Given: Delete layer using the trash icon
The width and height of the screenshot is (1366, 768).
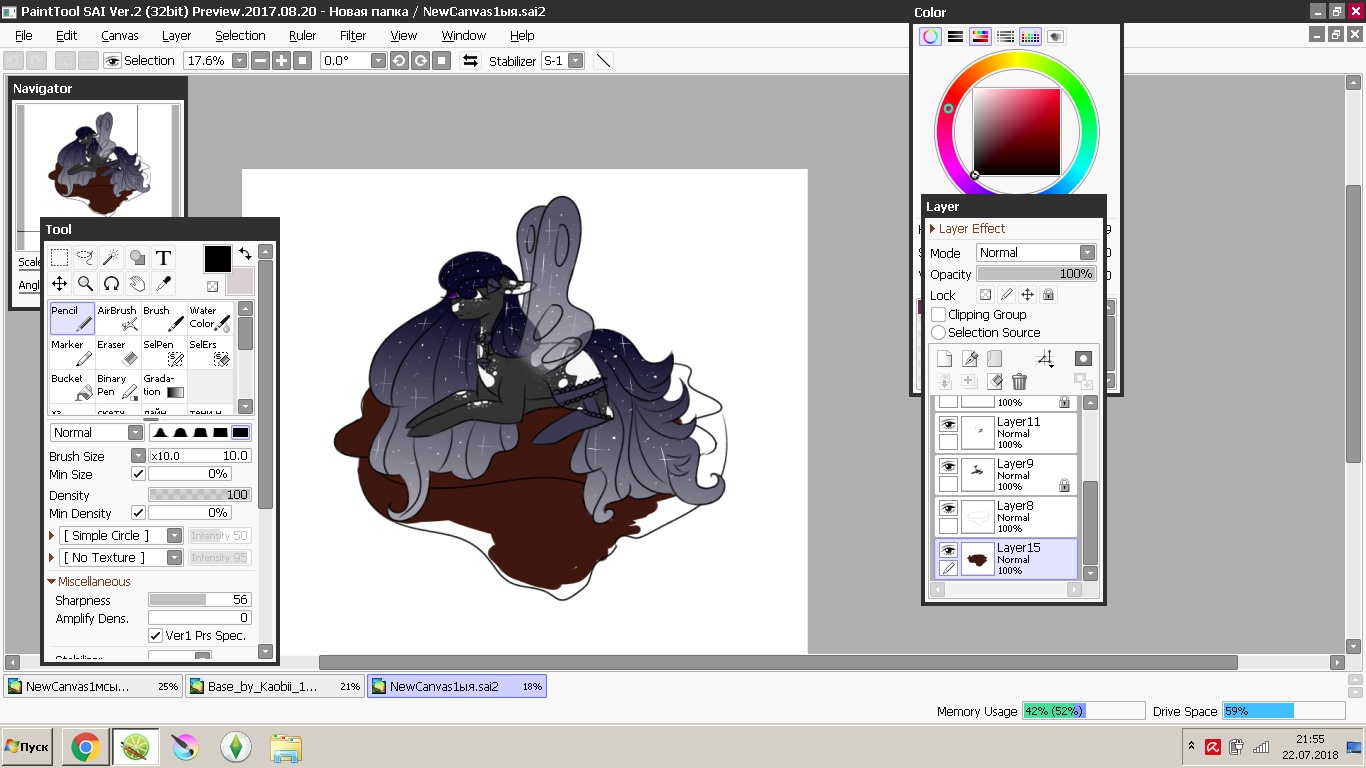Looking at the screenshot, I should point(1019,381).
